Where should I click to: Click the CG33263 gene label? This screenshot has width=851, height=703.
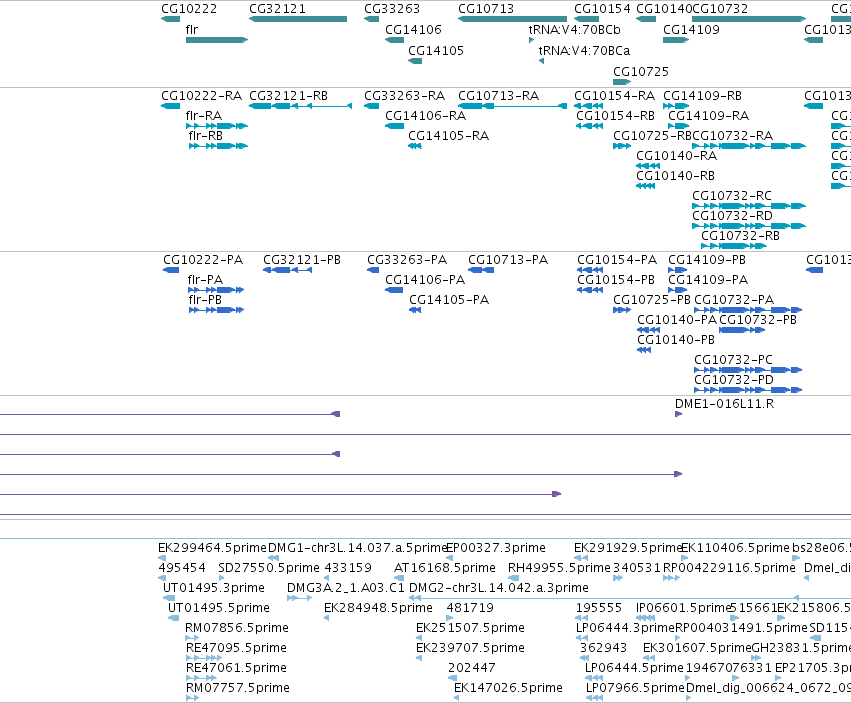(x=392, y=9)
